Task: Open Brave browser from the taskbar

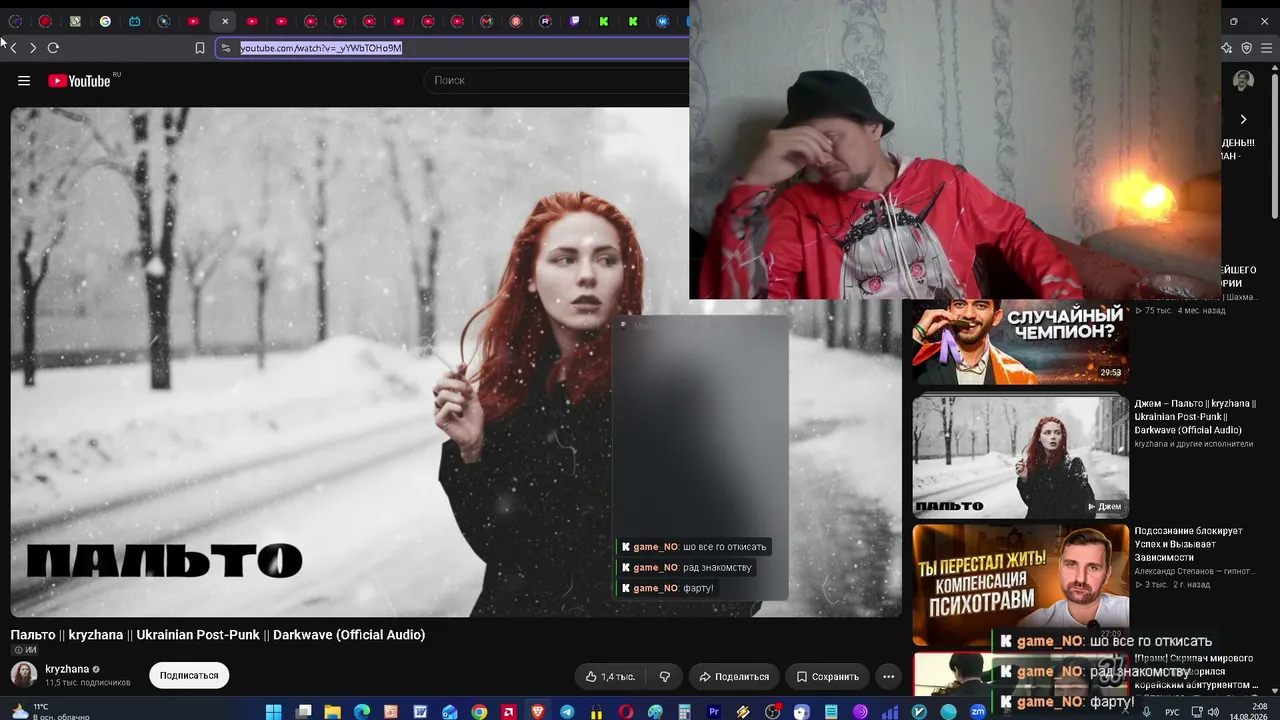Action: pyautogui.click(x=538, y=712)
